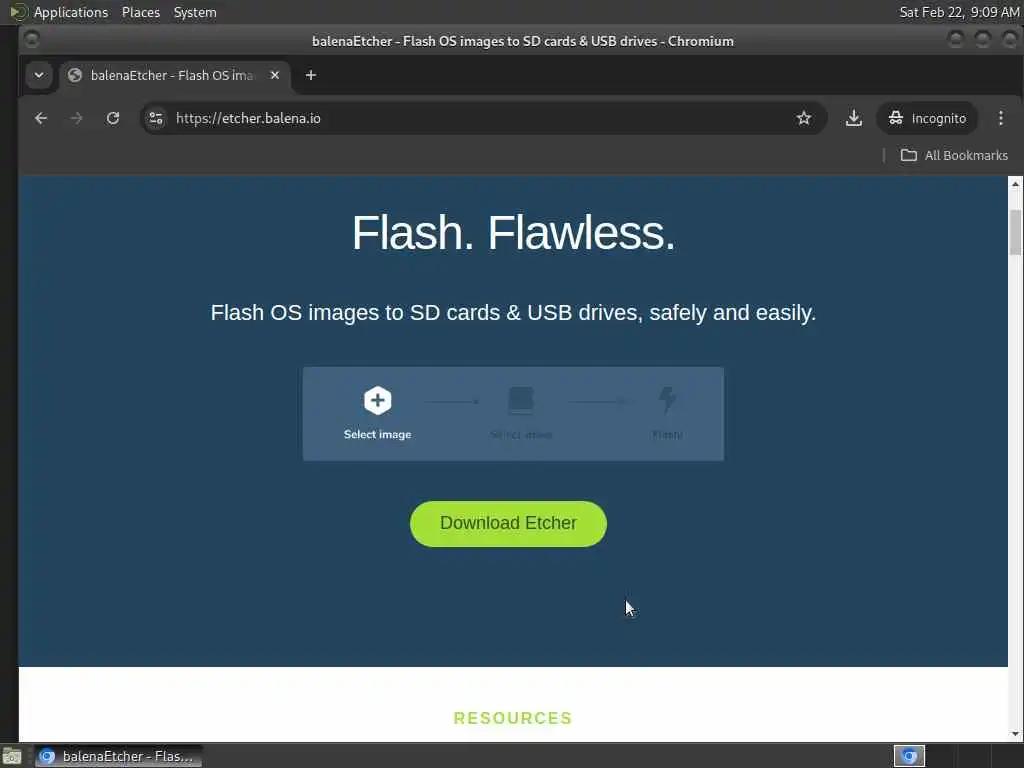Screen dimensions: 1024x768
Task: Click the show desktop icon in the bottom panel
Action: coord(12,757)
